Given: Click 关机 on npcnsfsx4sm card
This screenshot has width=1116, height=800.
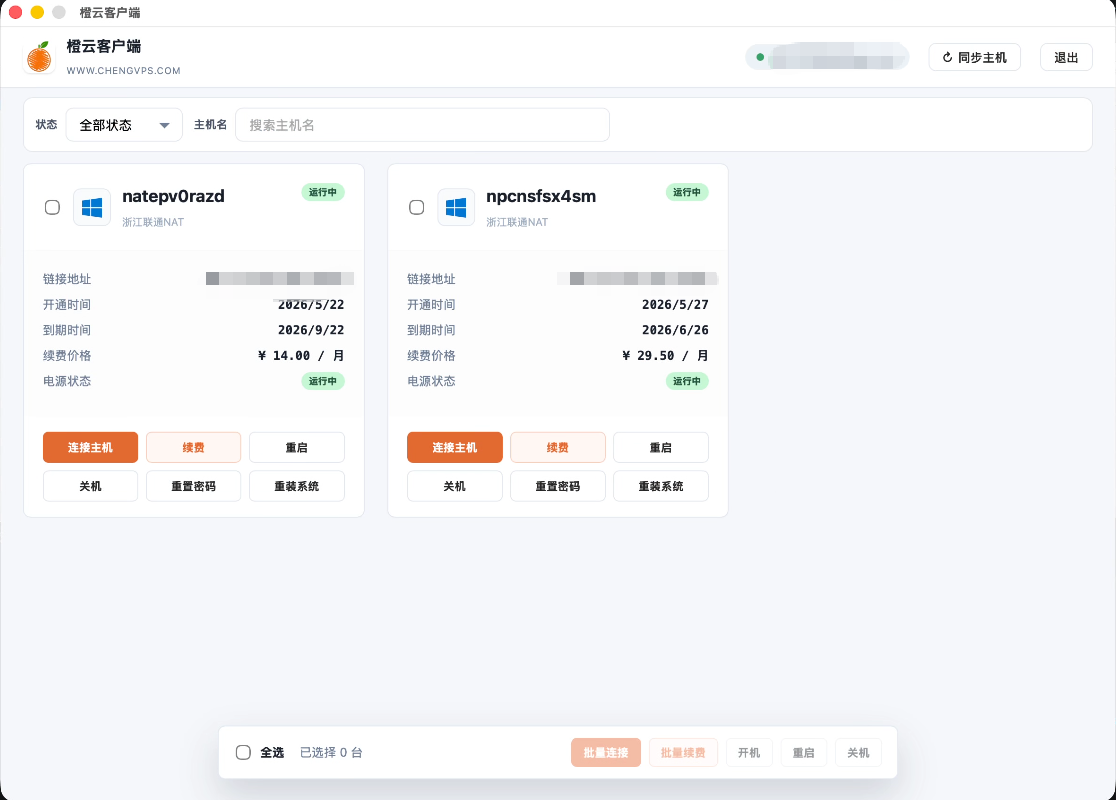Looking at the screenshot, I should click(x=455, y=486).
